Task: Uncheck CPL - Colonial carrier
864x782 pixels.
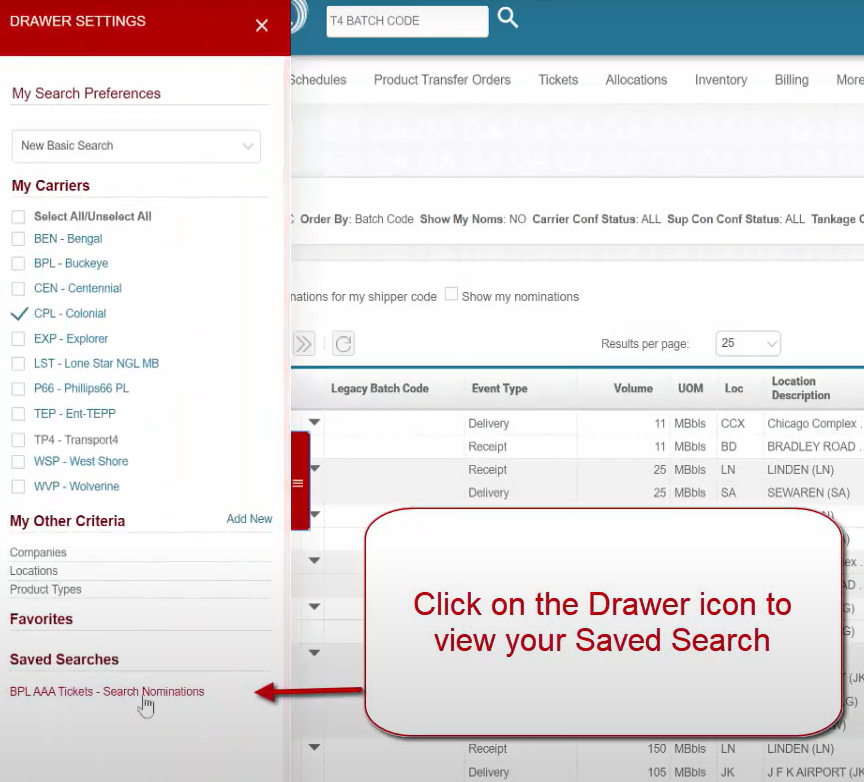Action: click(18, 313)
